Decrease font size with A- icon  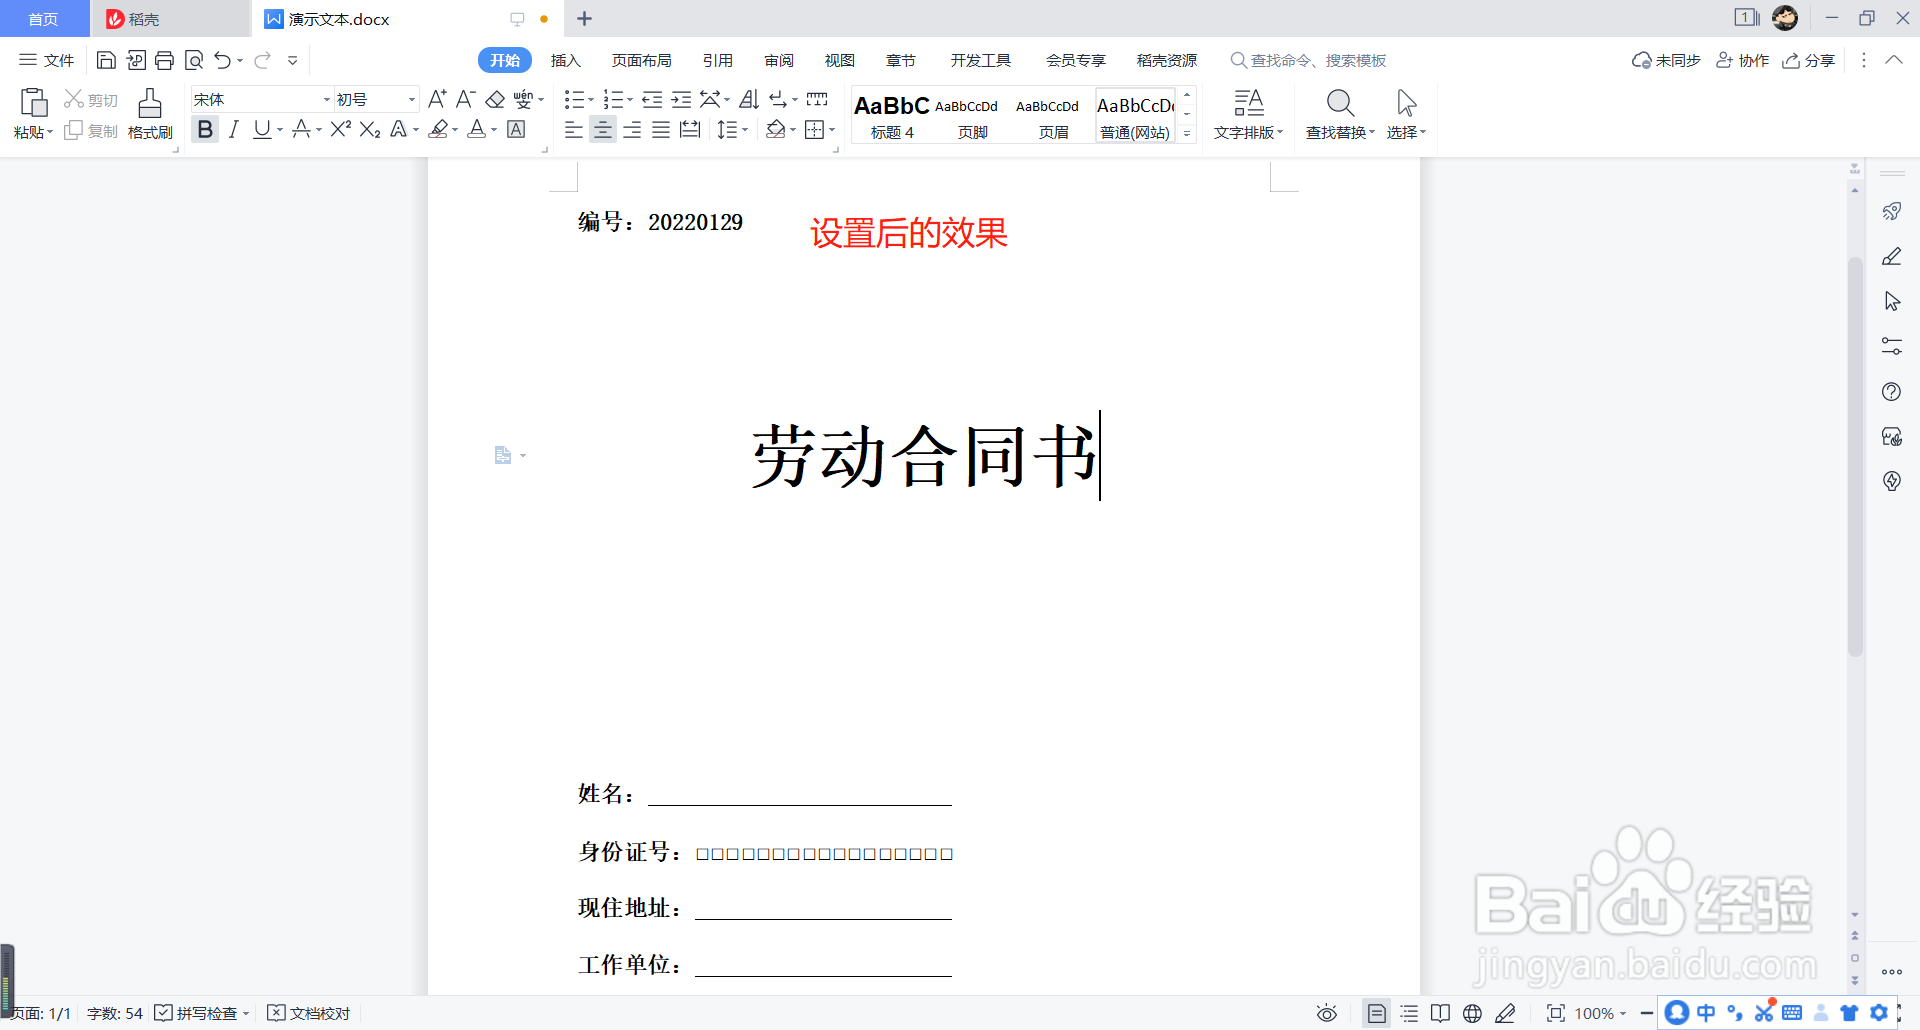pyautogui.click(x=465, y=99)
